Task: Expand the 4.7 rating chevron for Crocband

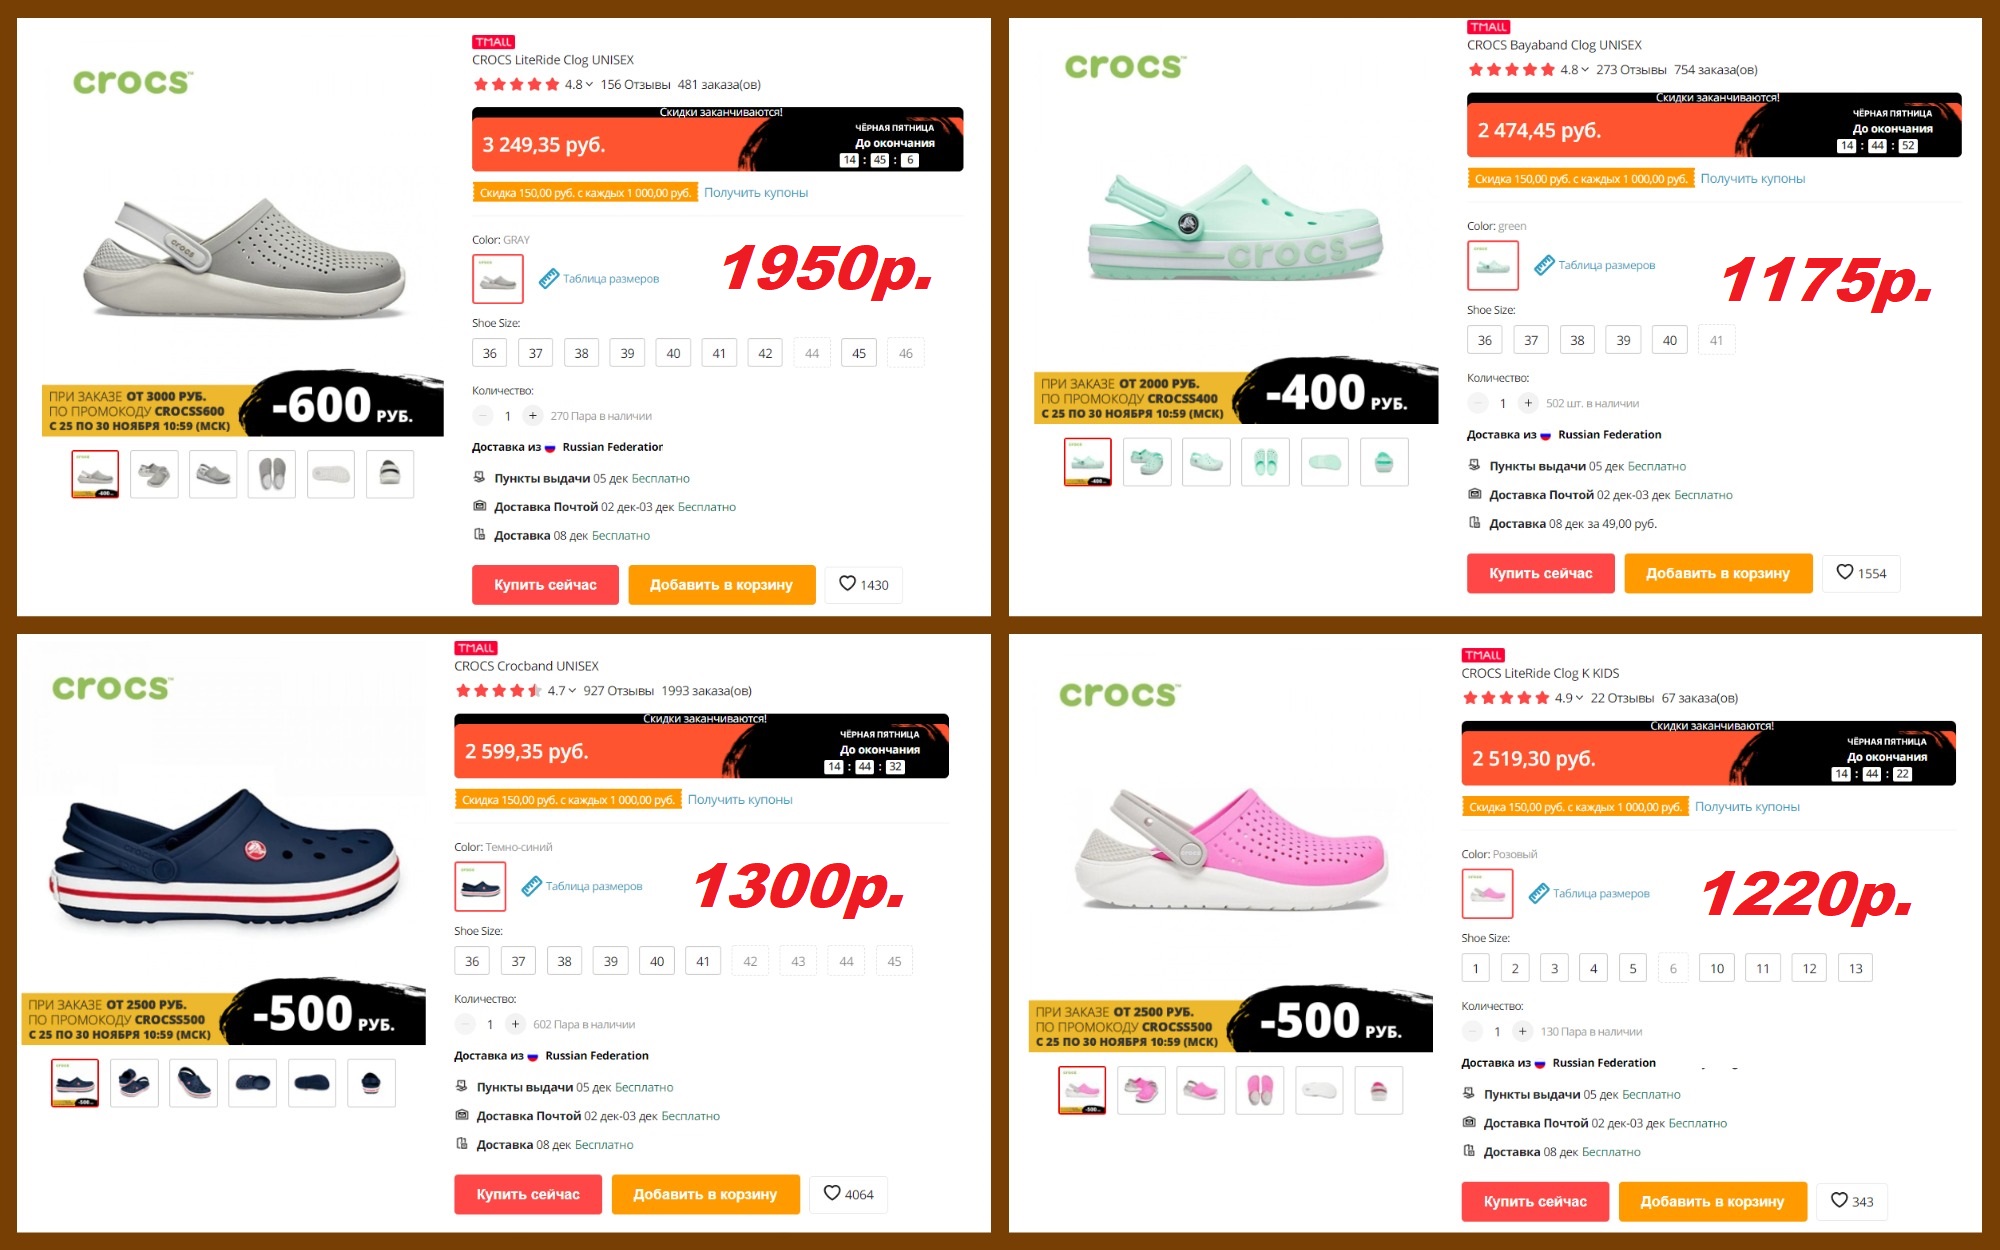Action: click(572, 691)
